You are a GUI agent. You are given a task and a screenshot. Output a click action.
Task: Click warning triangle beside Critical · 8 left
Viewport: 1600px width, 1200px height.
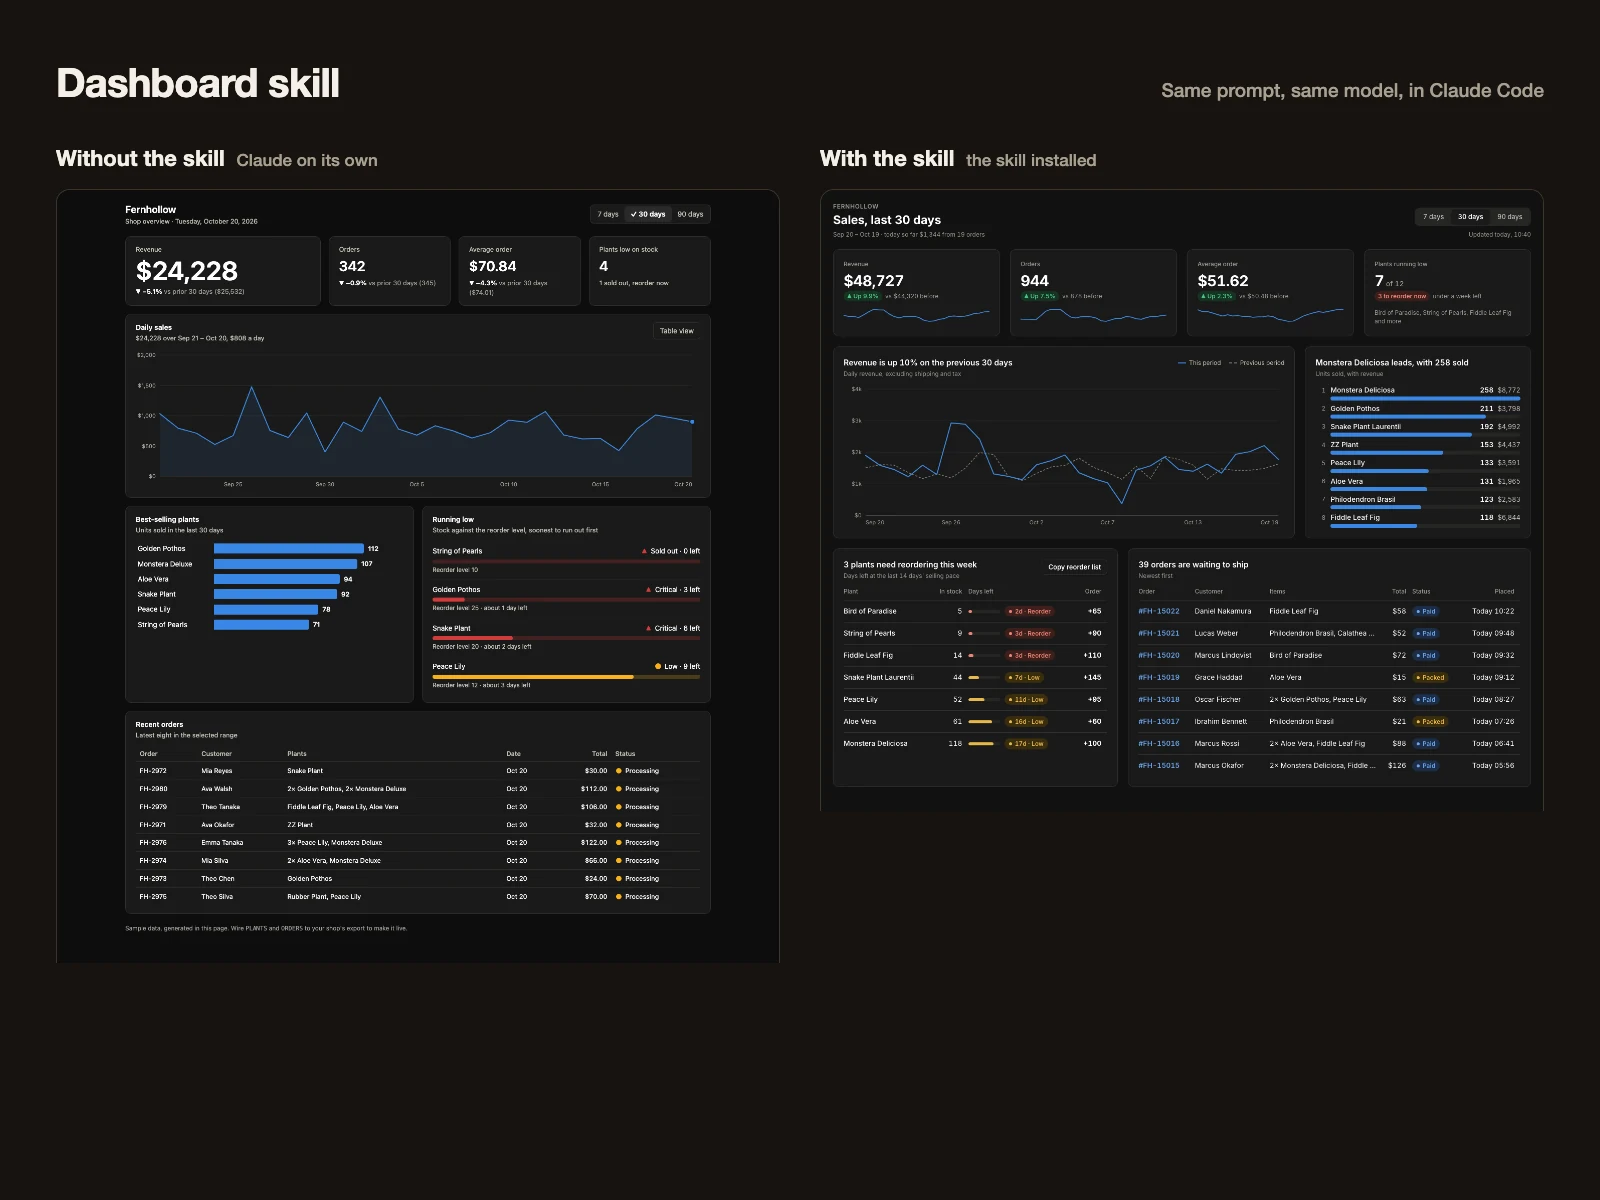(648, 629)
